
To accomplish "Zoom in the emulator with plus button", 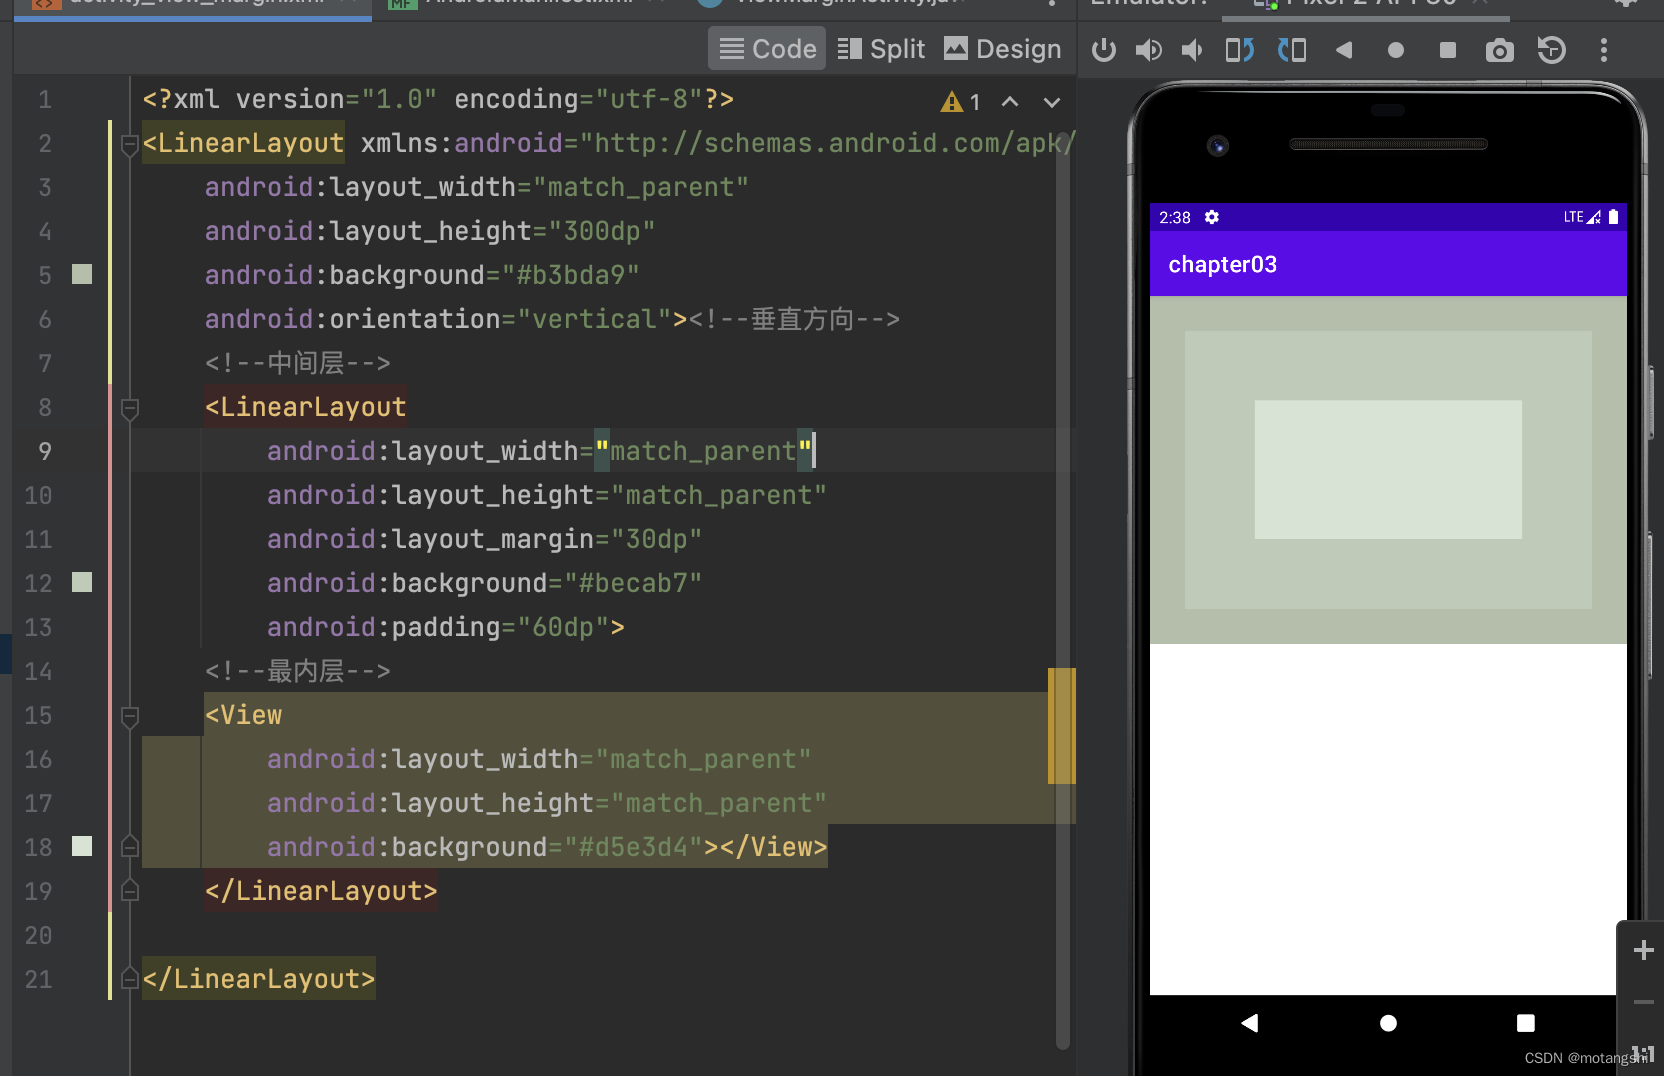I will pyautogui.click(x=1643, y=950).
